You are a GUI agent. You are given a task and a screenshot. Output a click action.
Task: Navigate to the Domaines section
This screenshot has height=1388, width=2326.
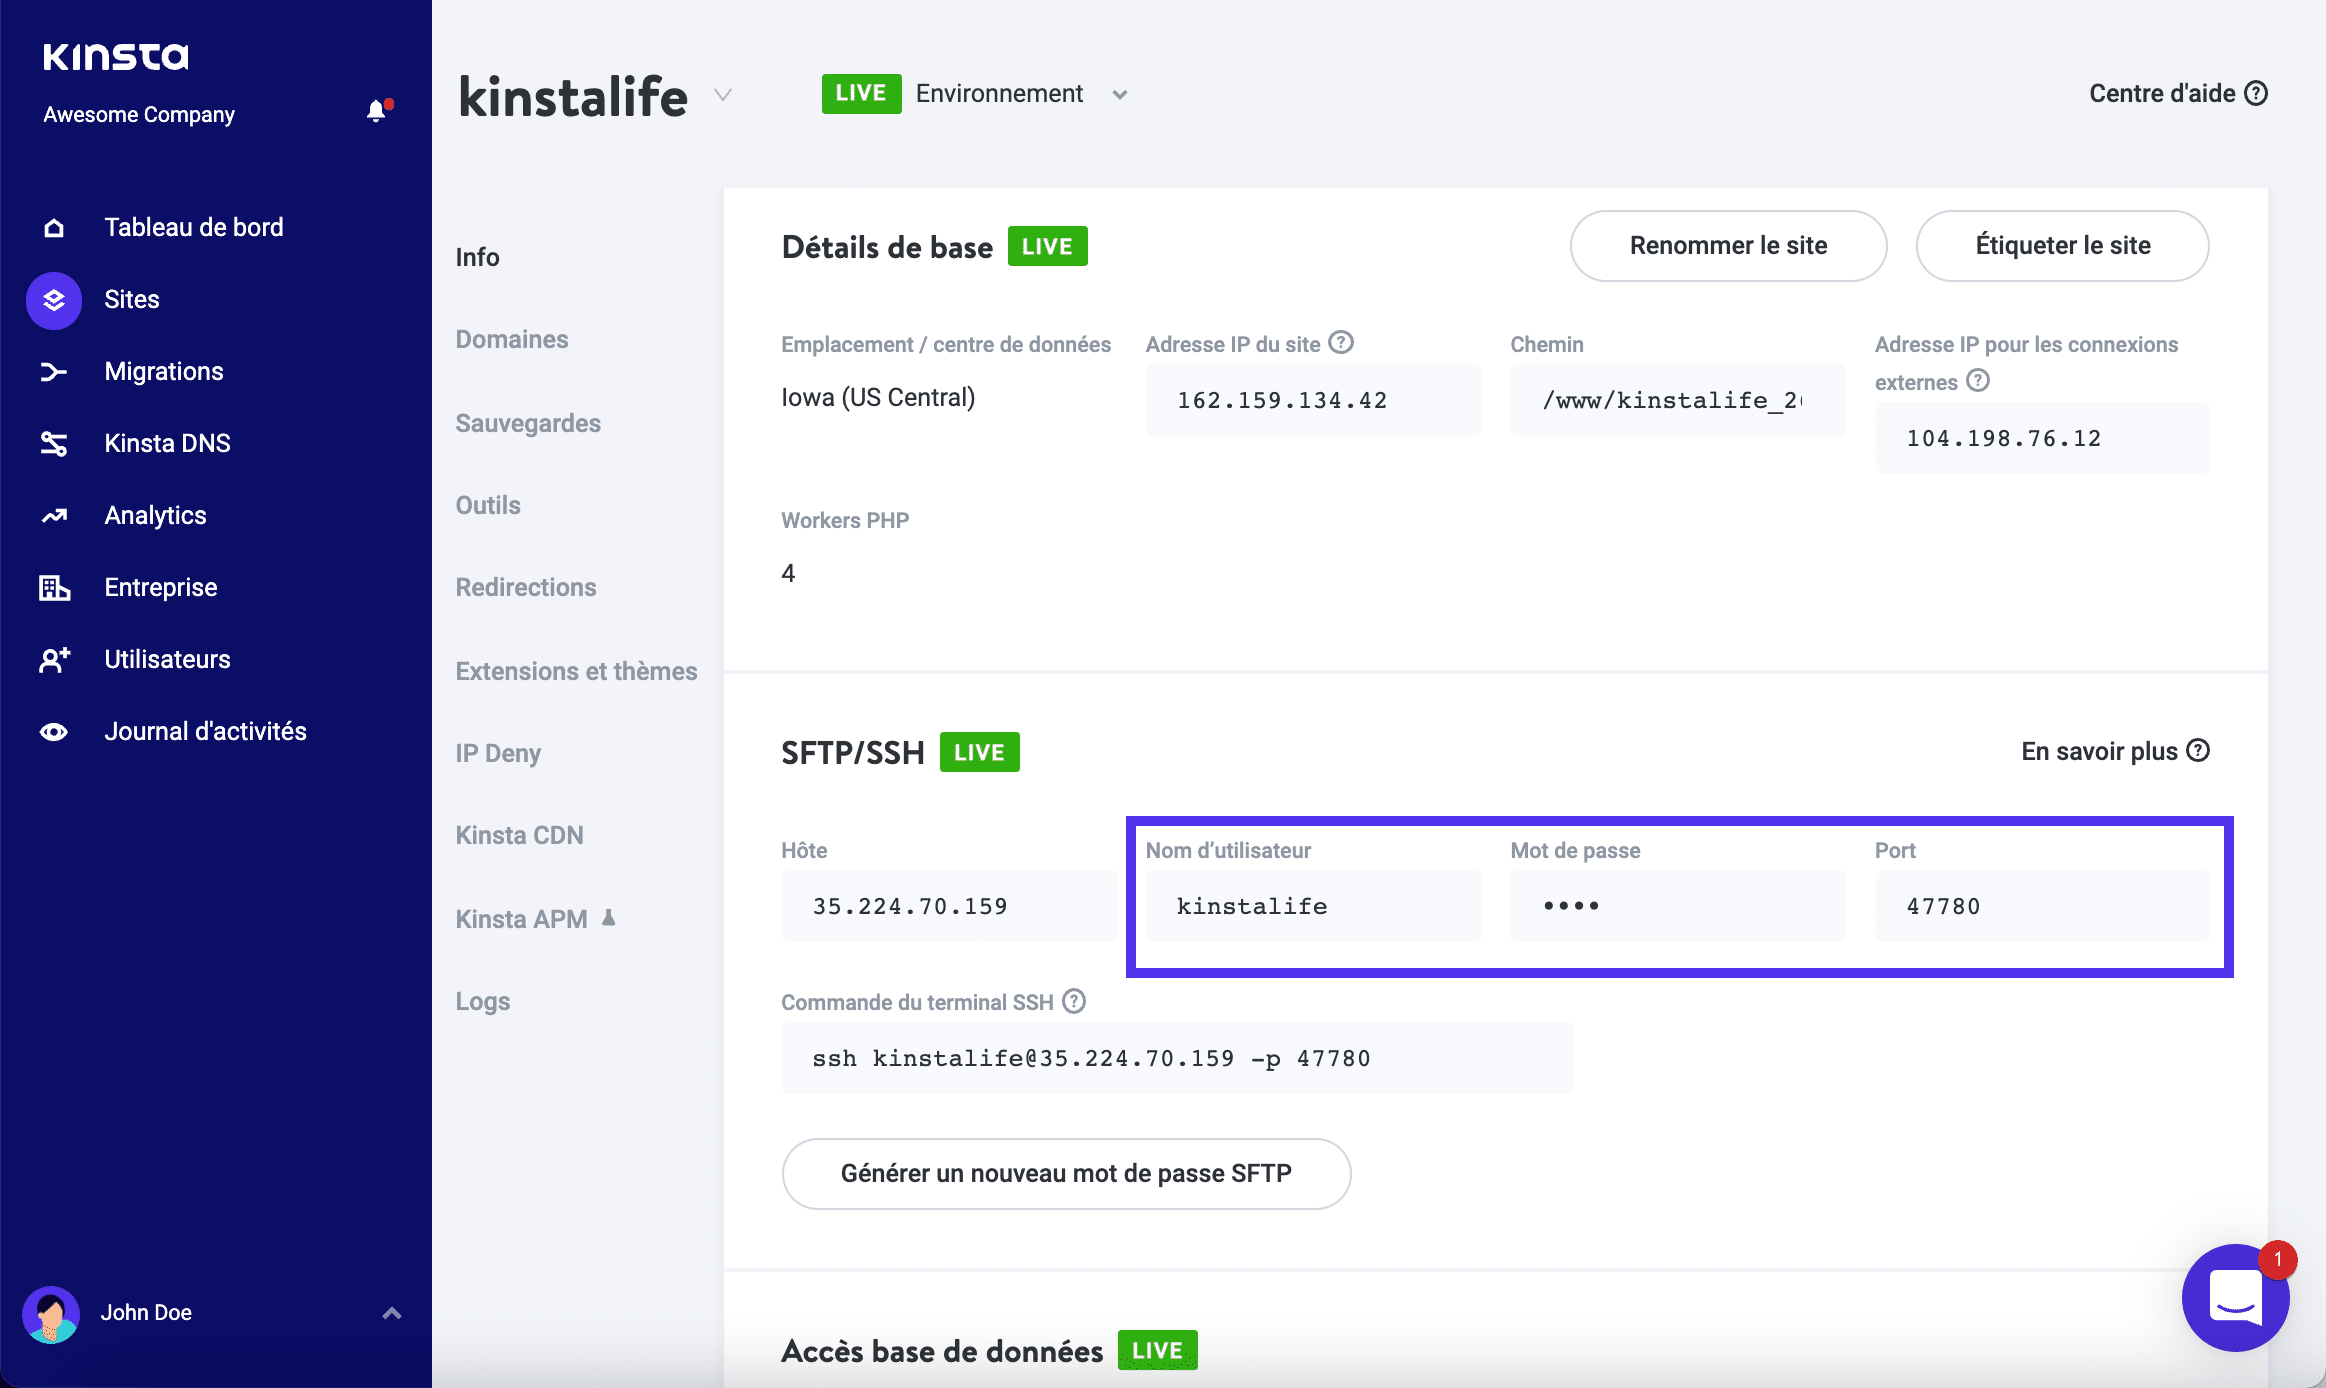512,339
